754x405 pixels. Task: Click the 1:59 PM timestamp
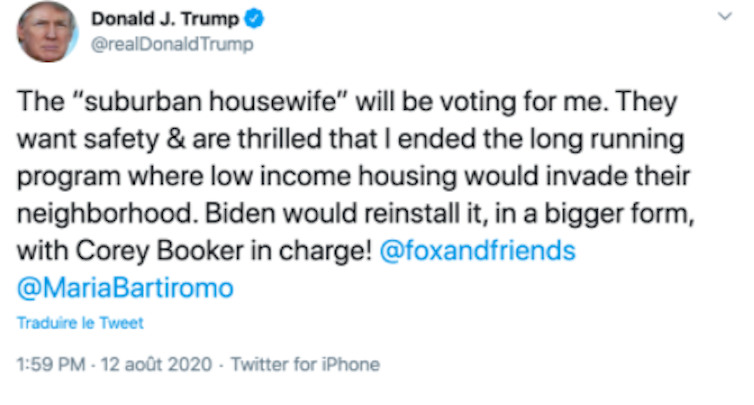pos(51,364)
